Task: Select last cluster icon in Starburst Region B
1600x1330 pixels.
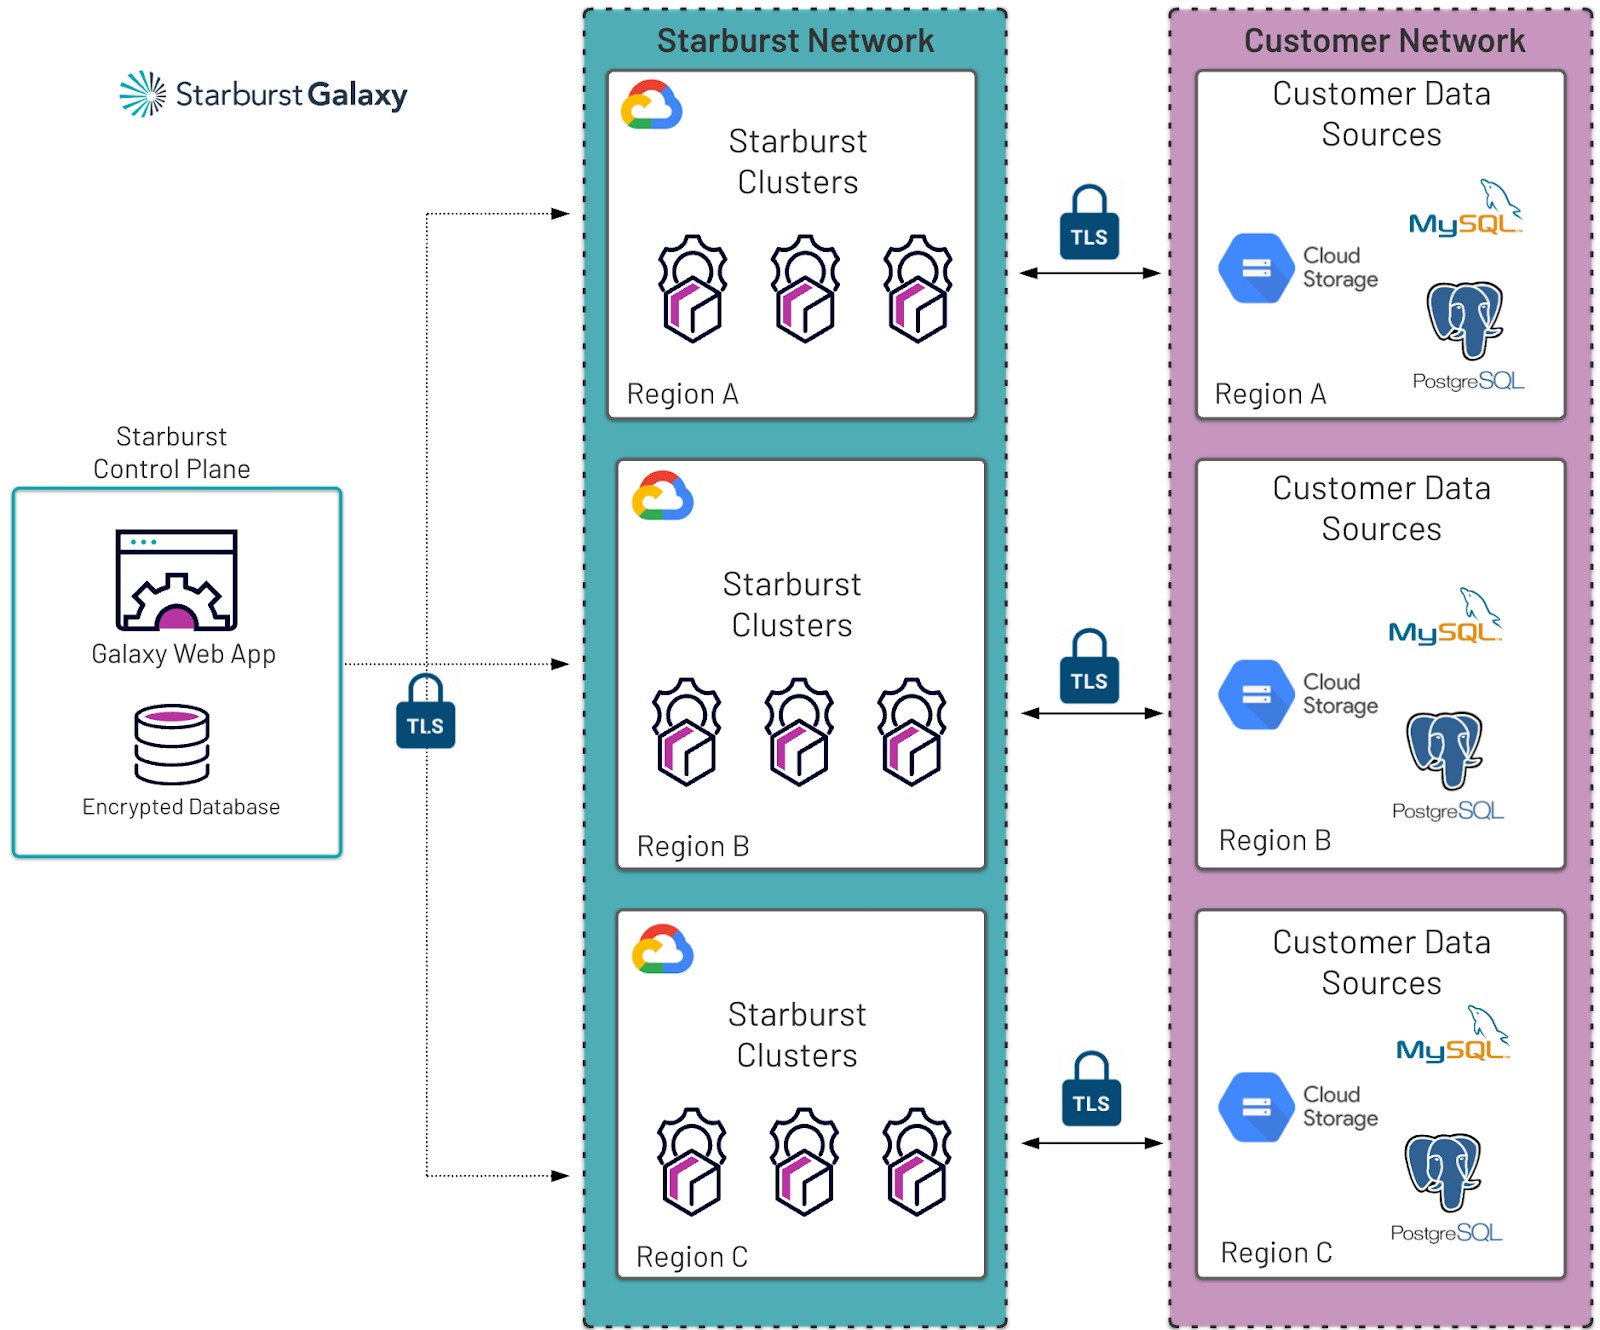Action: (912, 732)
